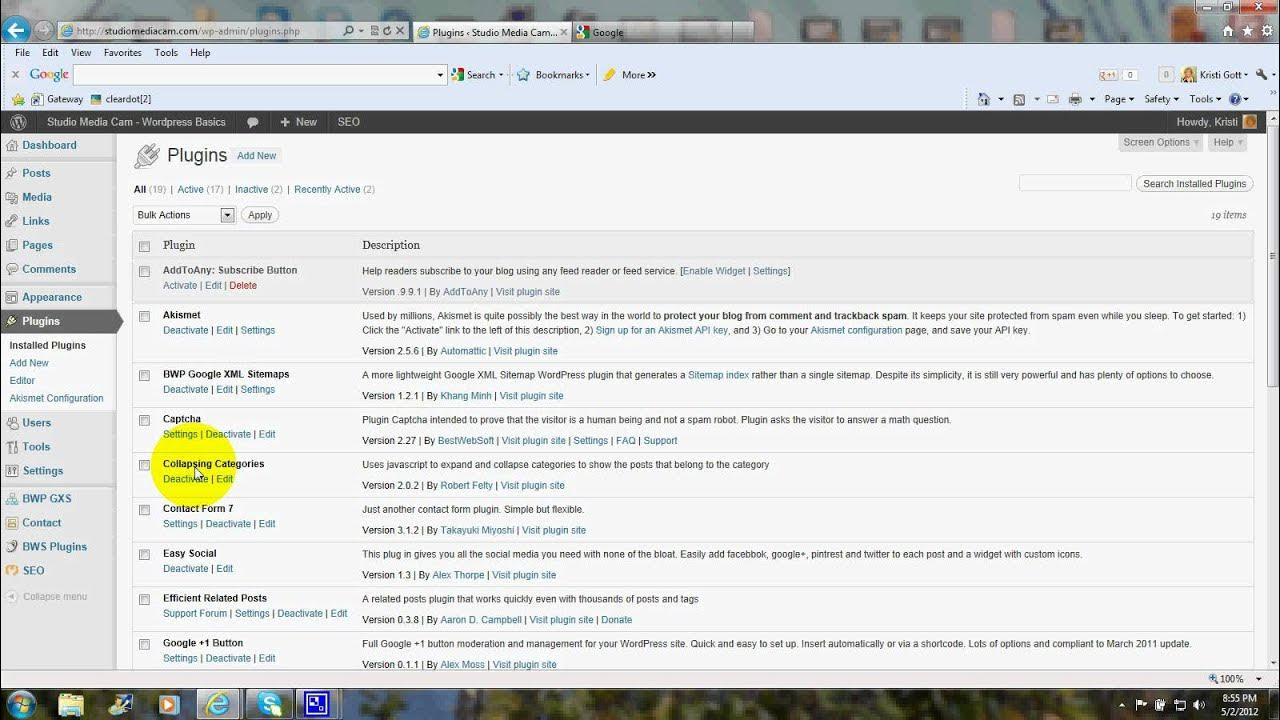Click the BWS Plugins sidebar icon
Viewport: 1280px width, 720px height.
[12, 547]
